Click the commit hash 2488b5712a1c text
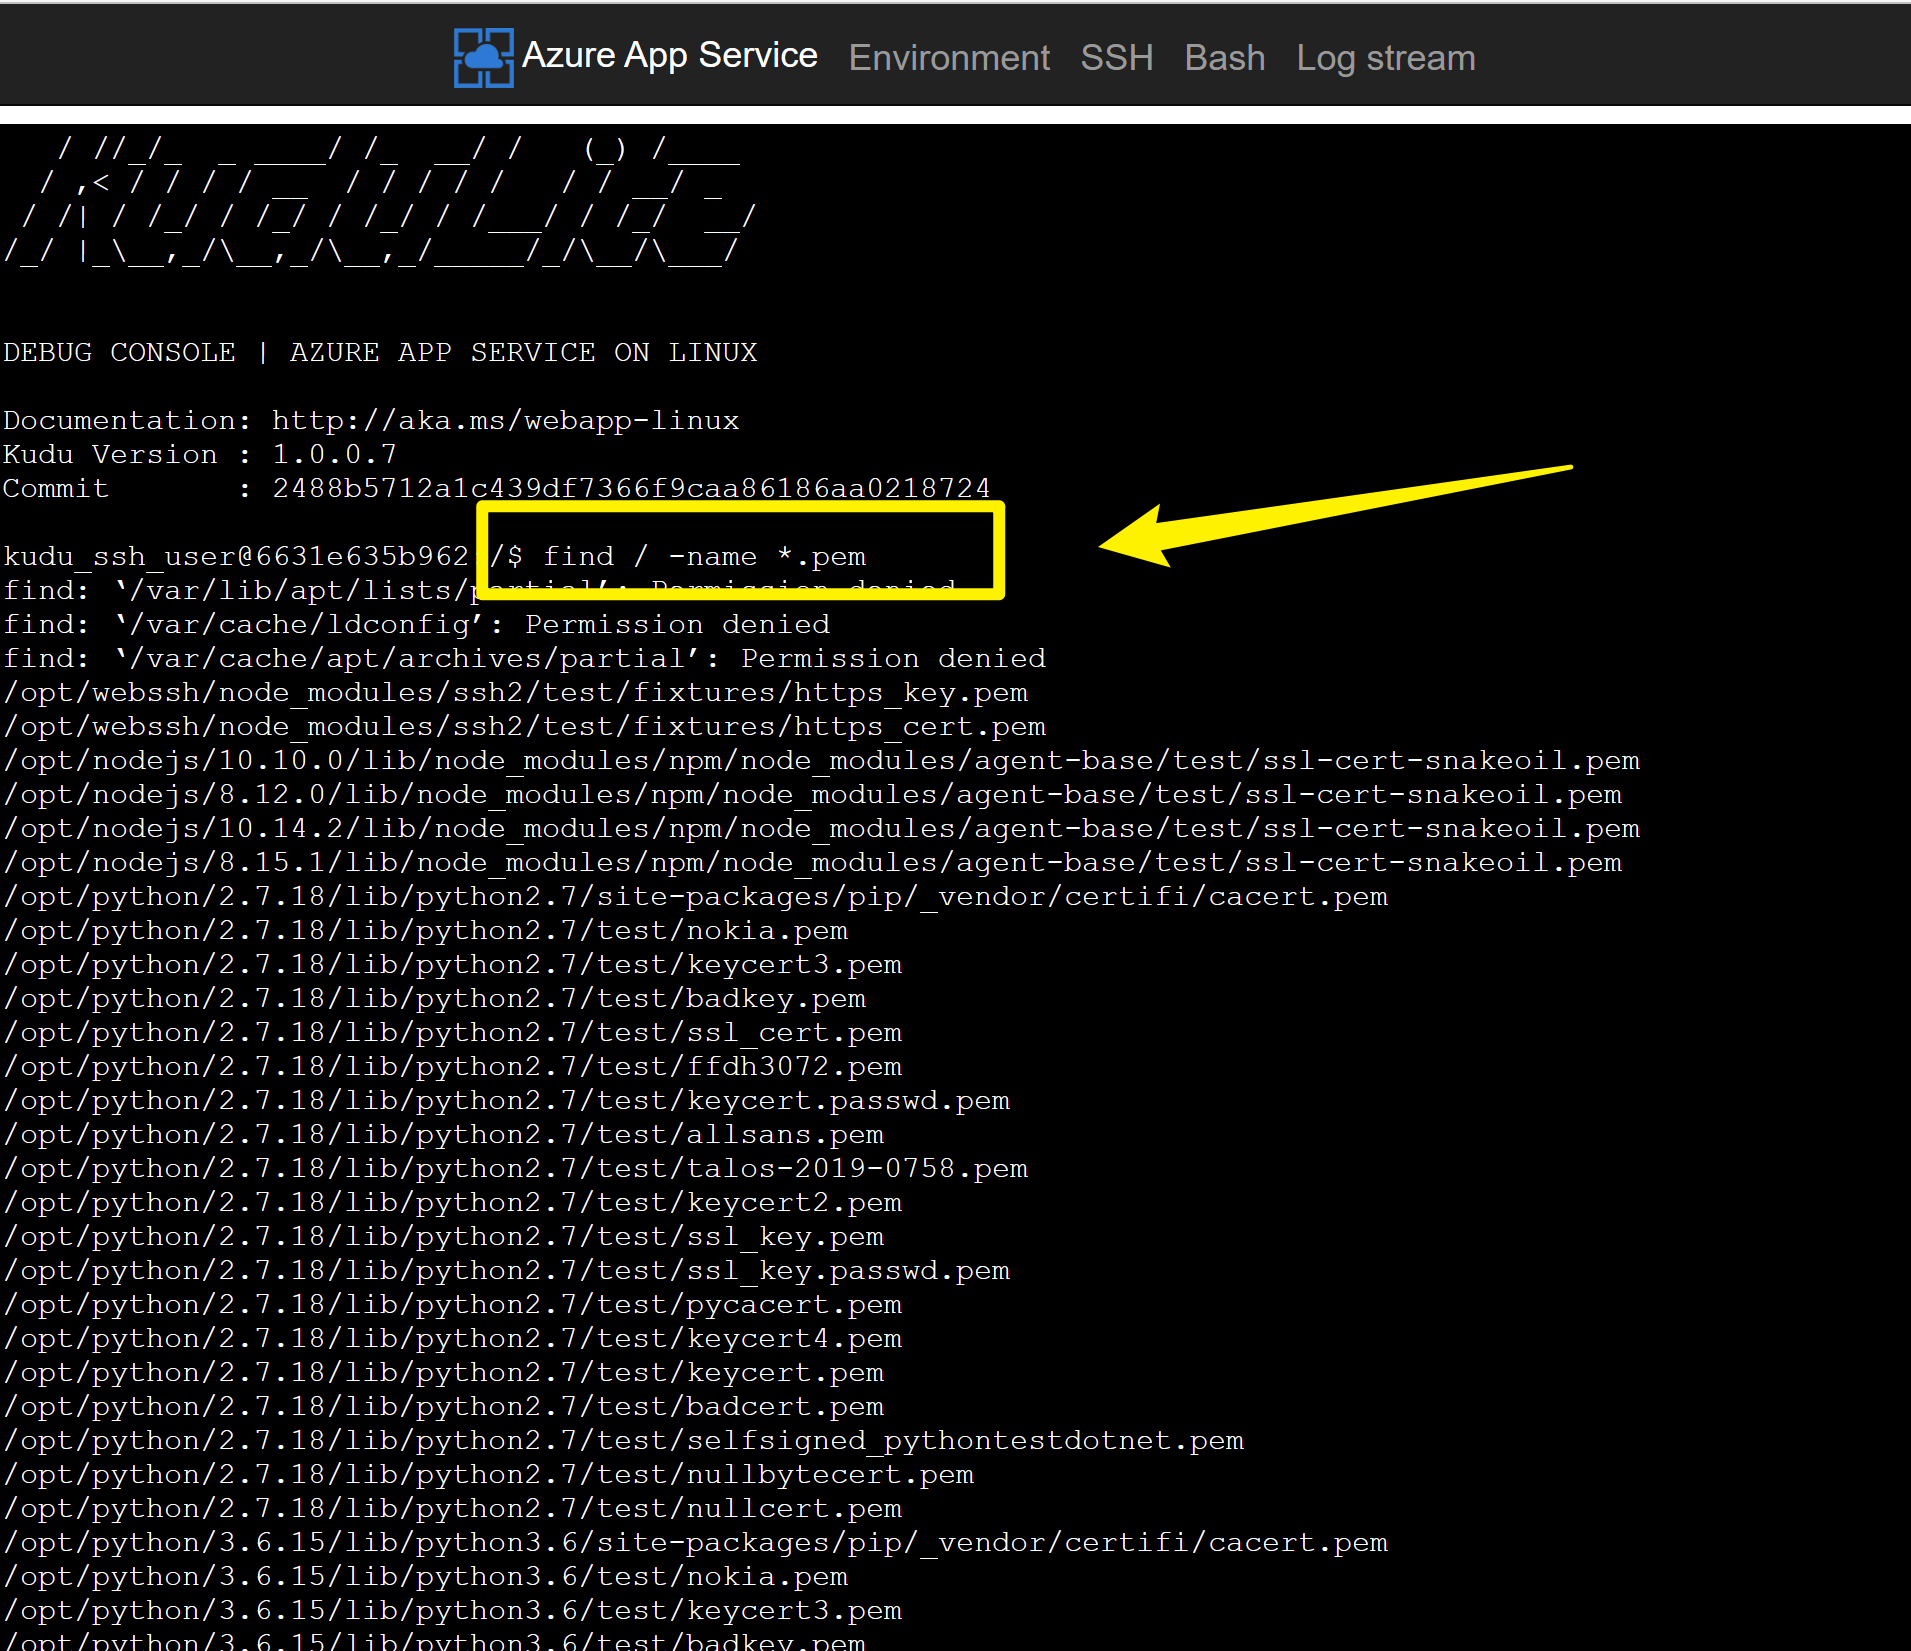The width and height of the screenshot is (1911, 1651). point(630,488)
